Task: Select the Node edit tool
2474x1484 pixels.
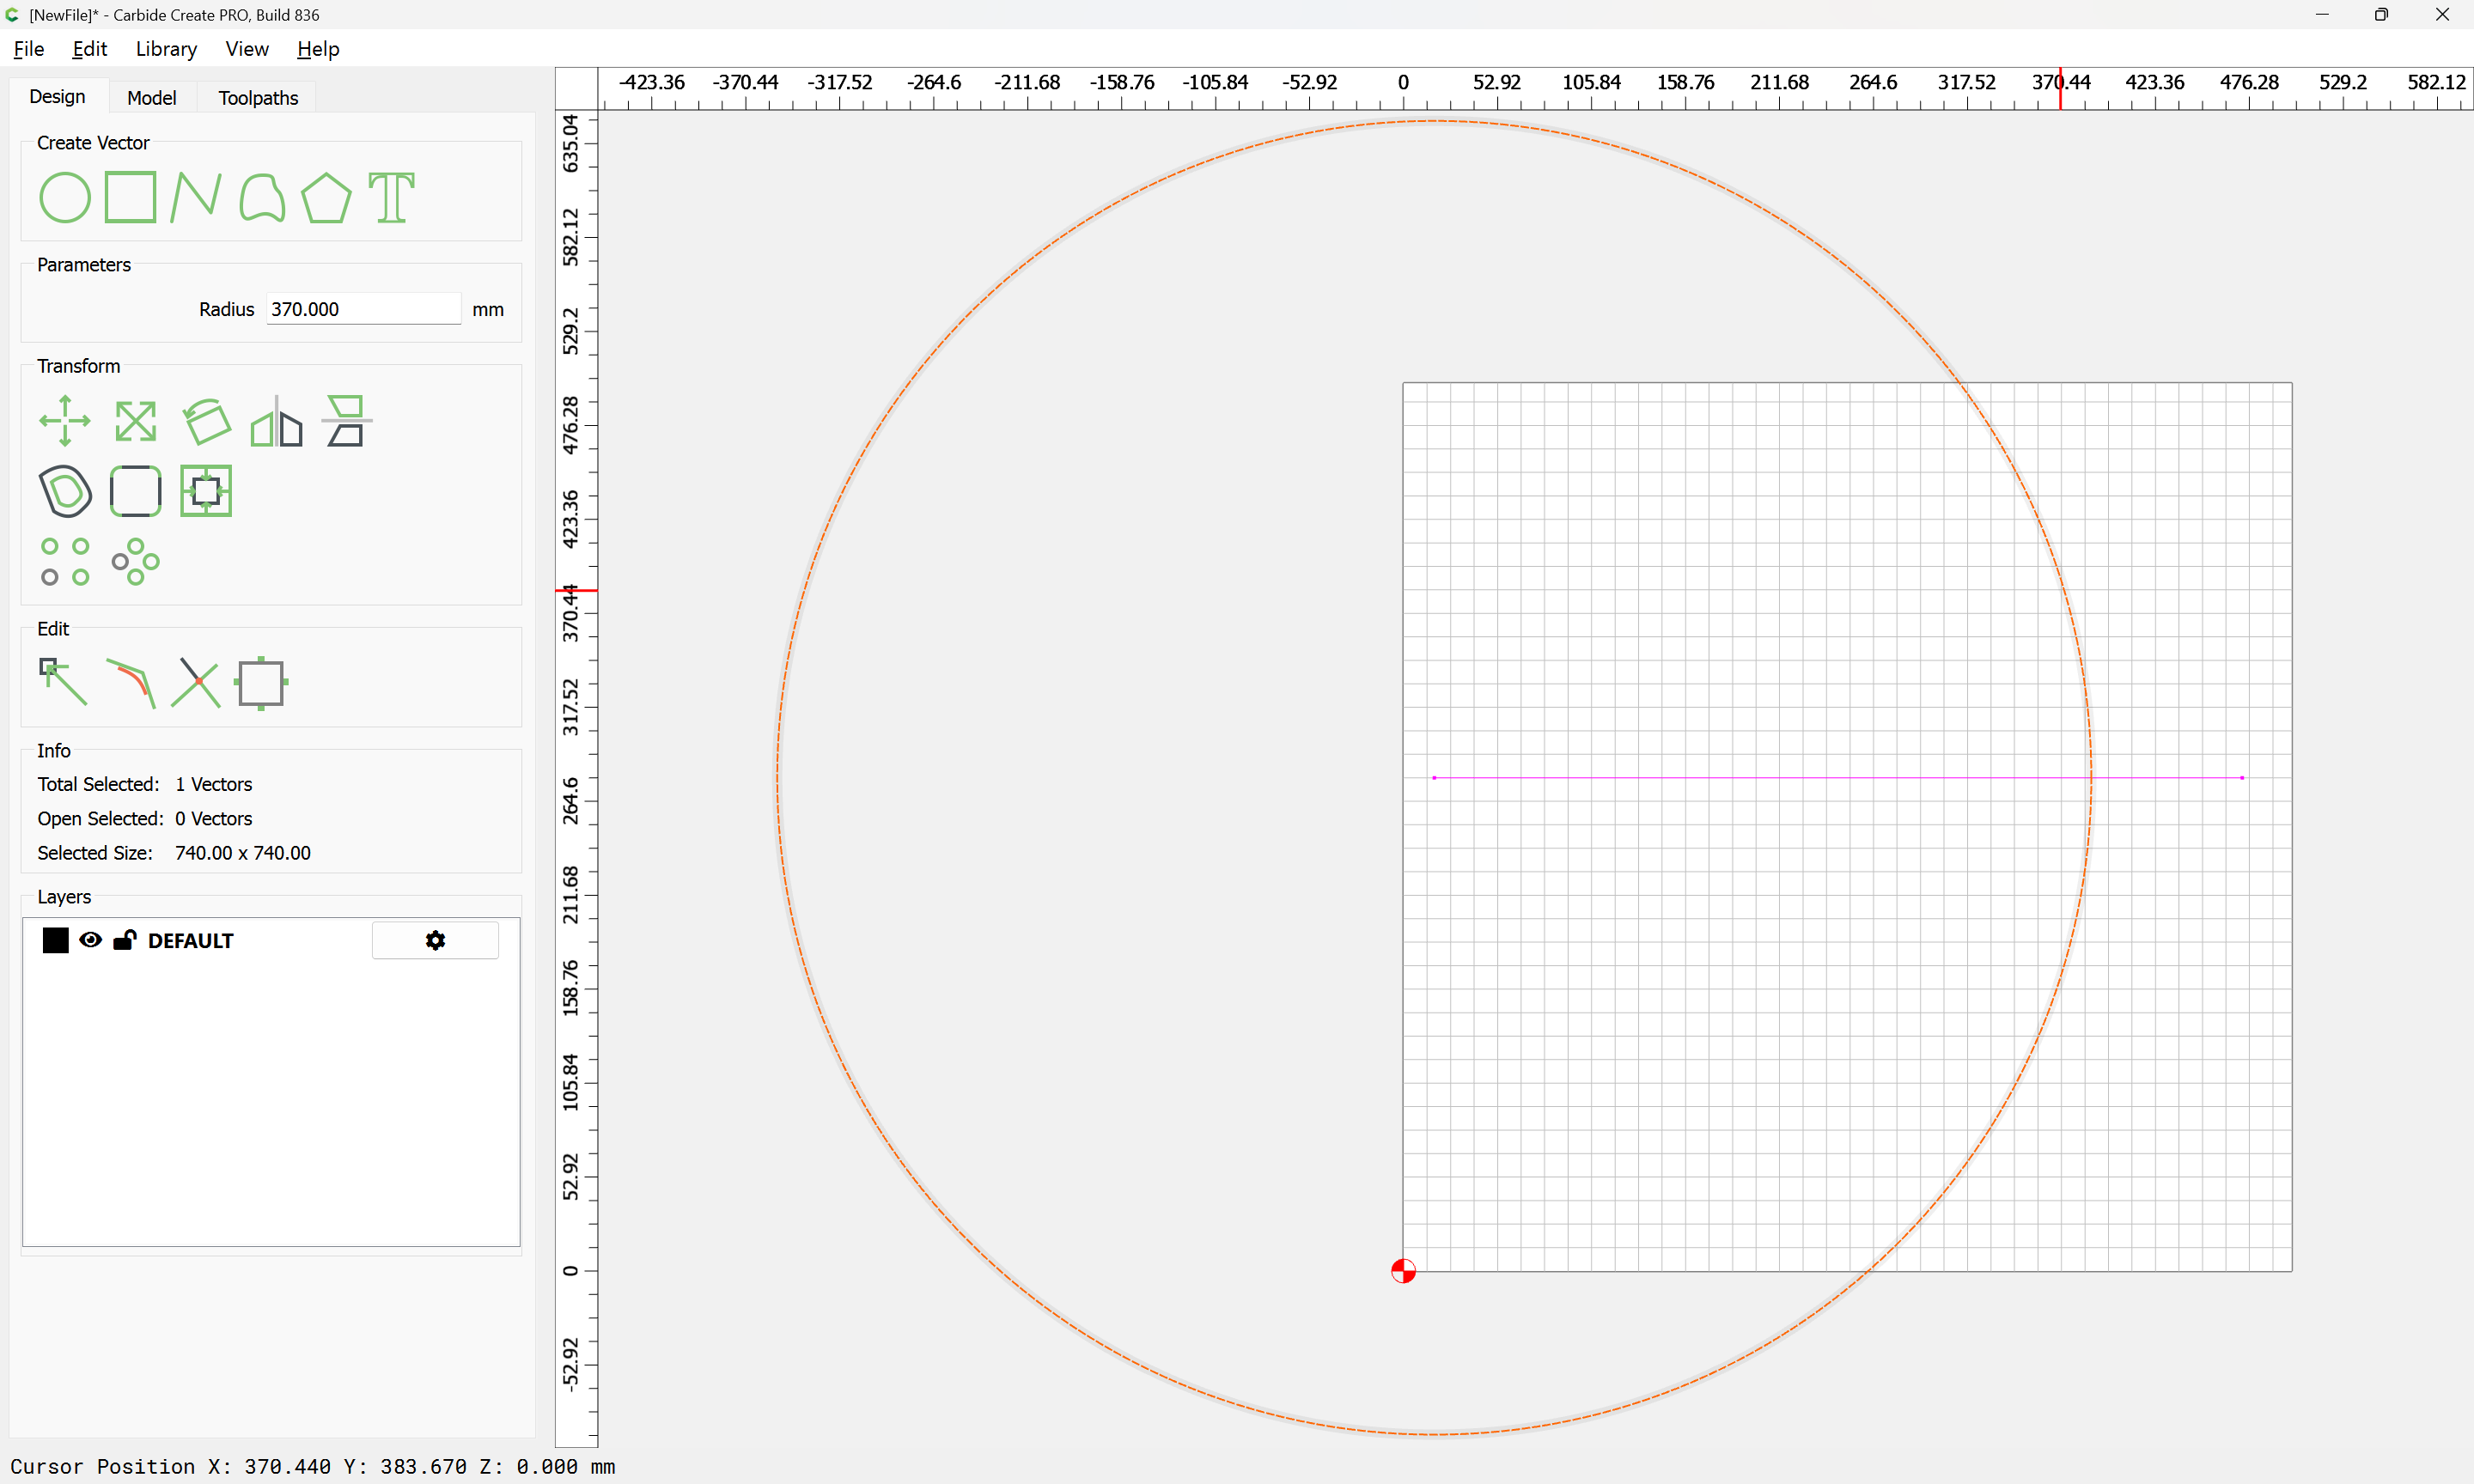Action: tap(63, 682)
